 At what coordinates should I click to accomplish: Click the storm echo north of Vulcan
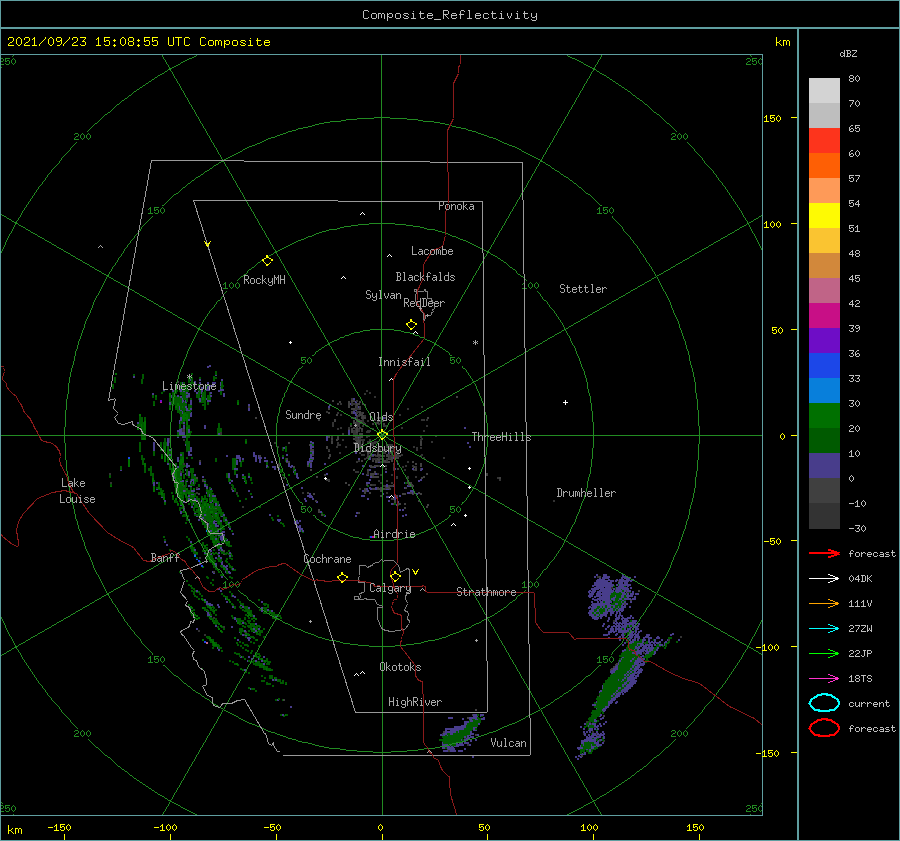pyautogui.click(x=461, y=734)
